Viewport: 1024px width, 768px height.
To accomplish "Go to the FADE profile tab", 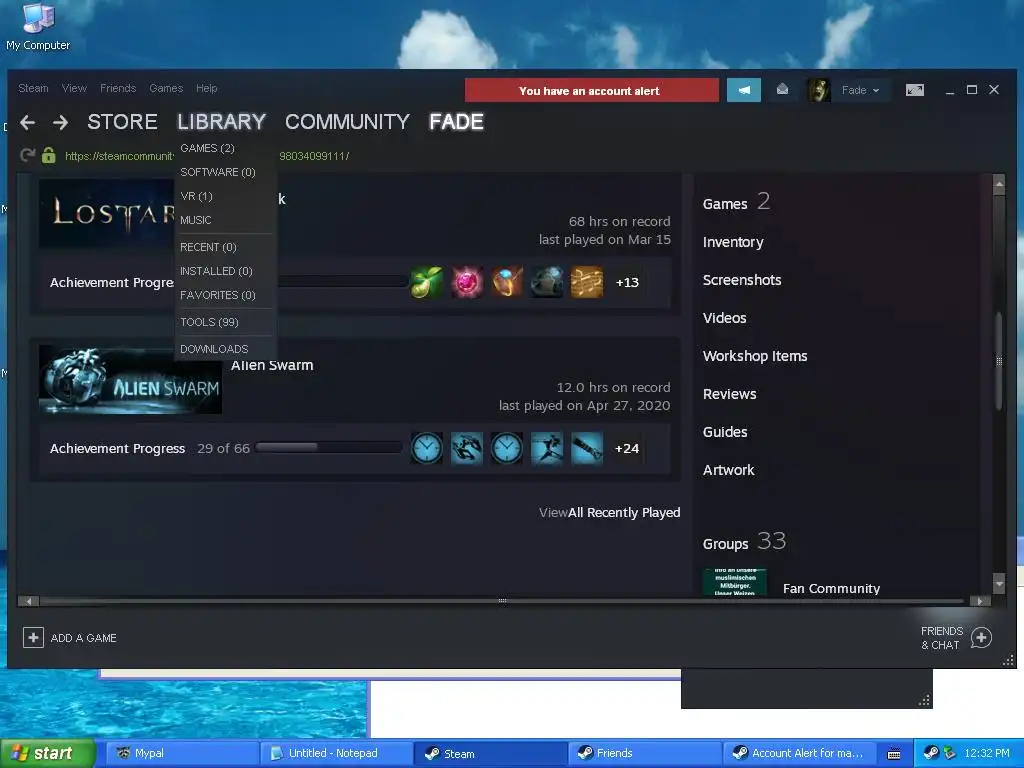I will (456, 121).
